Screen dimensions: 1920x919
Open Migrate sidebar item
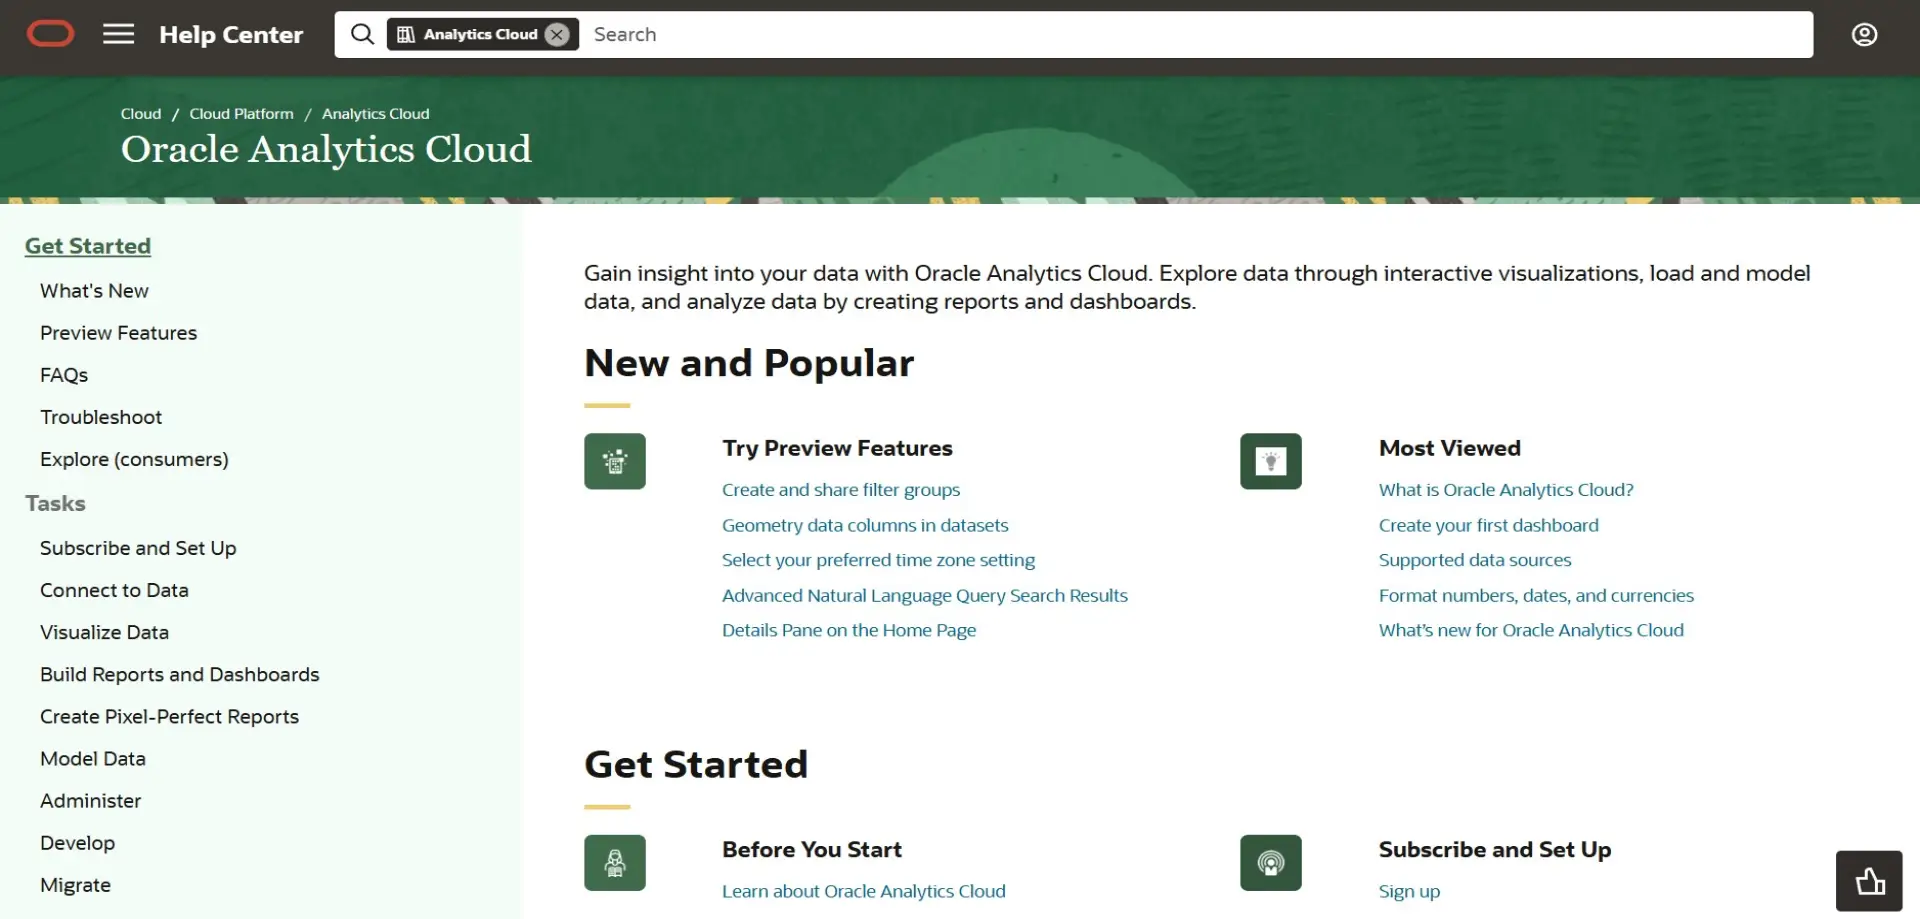pos(75,885)
